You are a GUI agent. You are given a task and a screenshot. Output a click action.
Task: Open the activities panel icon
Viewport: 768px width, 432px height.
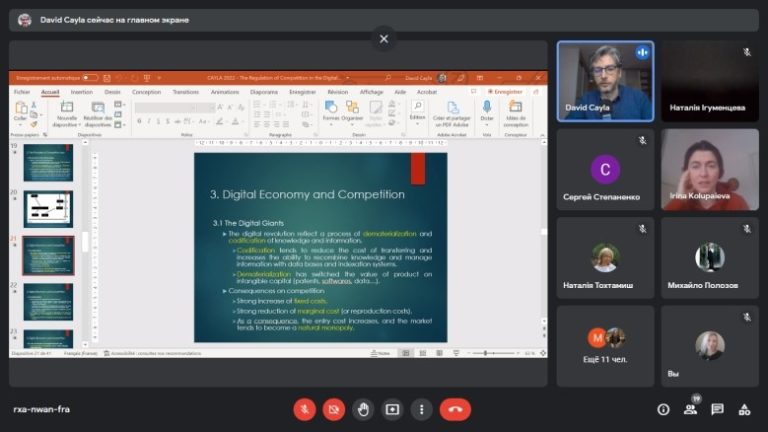[x=744, y=409]
